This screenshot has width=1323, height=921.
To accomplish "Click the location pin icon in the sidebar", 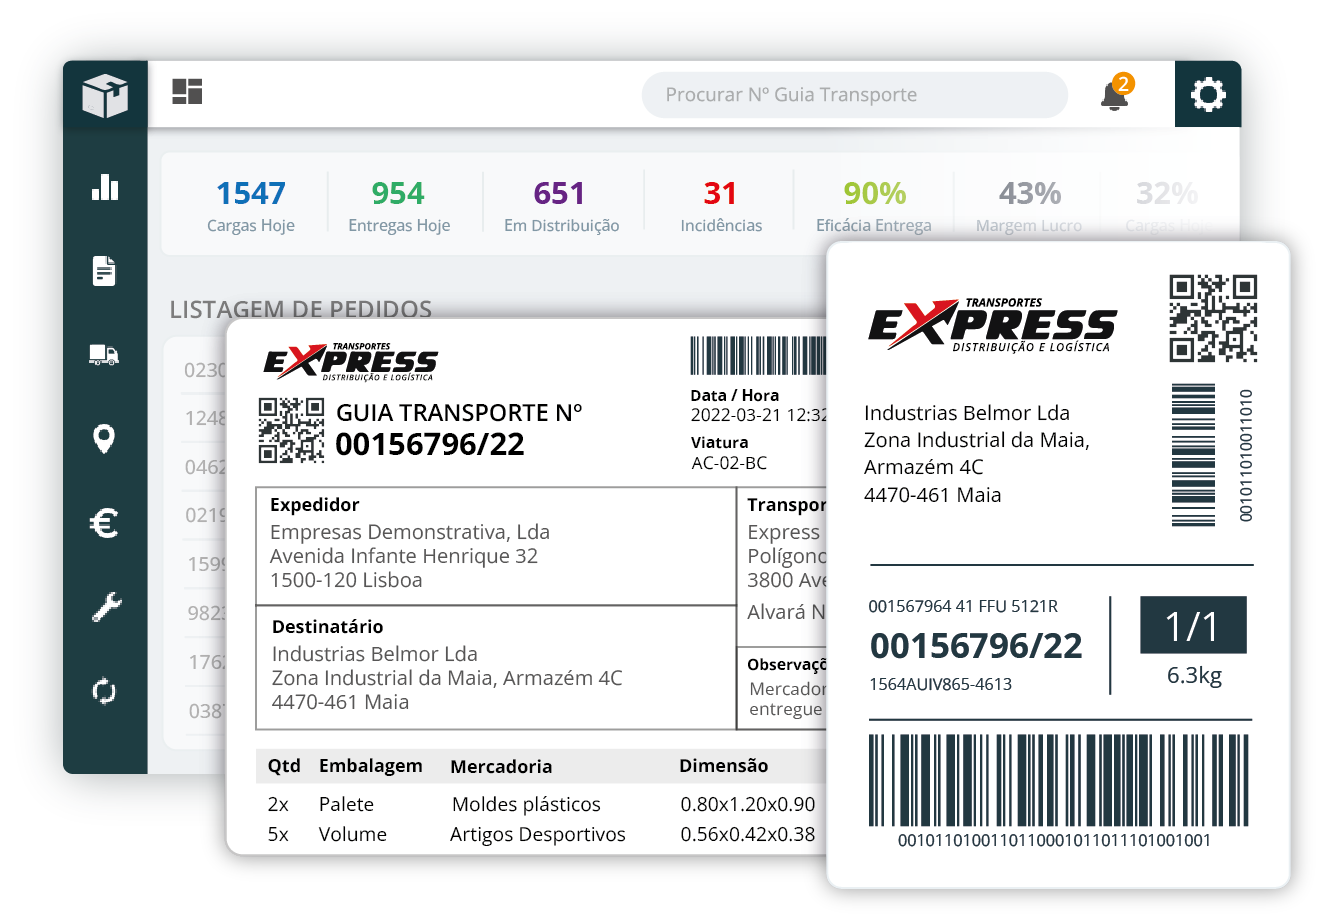I will tap(105, 437).
